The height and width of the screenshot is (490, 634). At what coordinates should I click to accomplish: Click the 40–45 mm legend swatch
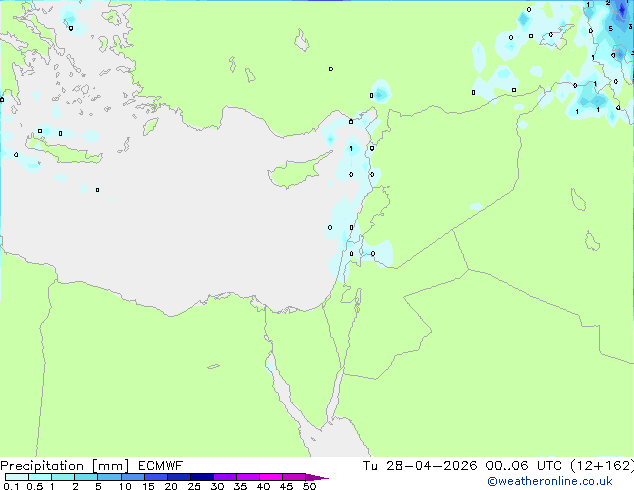tap(271, 477)
